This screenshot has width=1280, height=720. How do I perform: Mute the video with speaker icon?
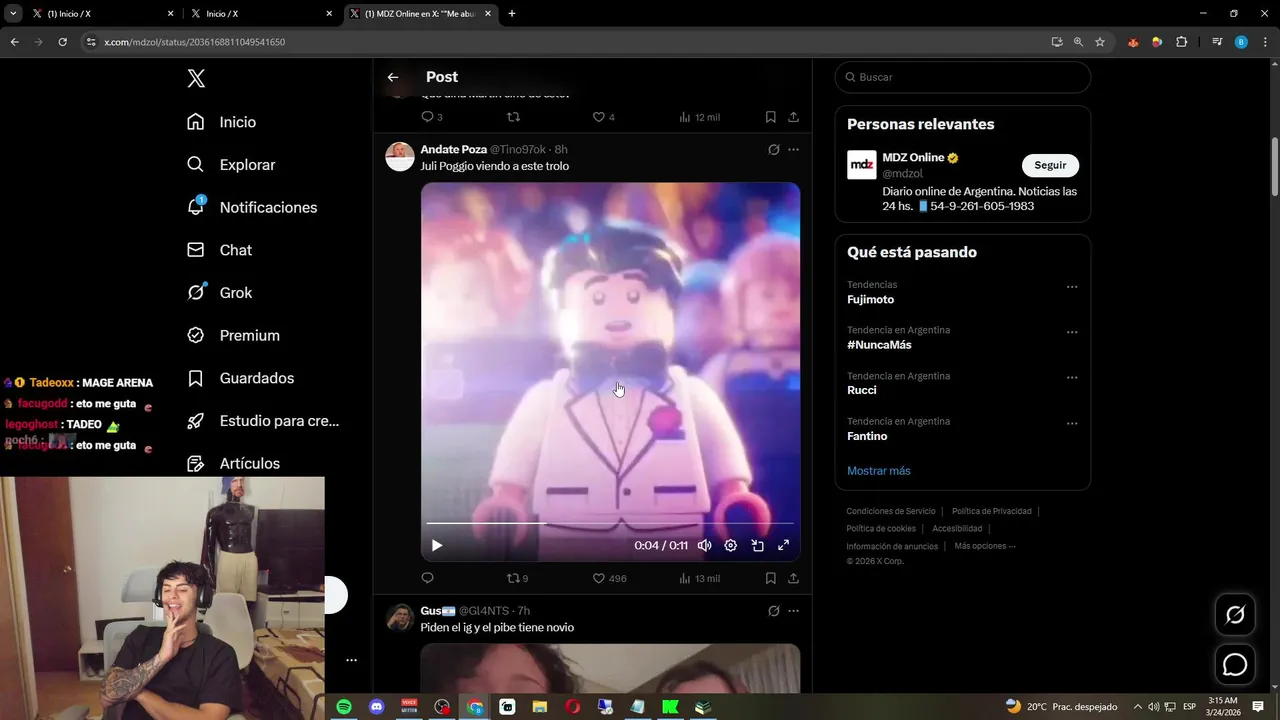pos(705,545)
